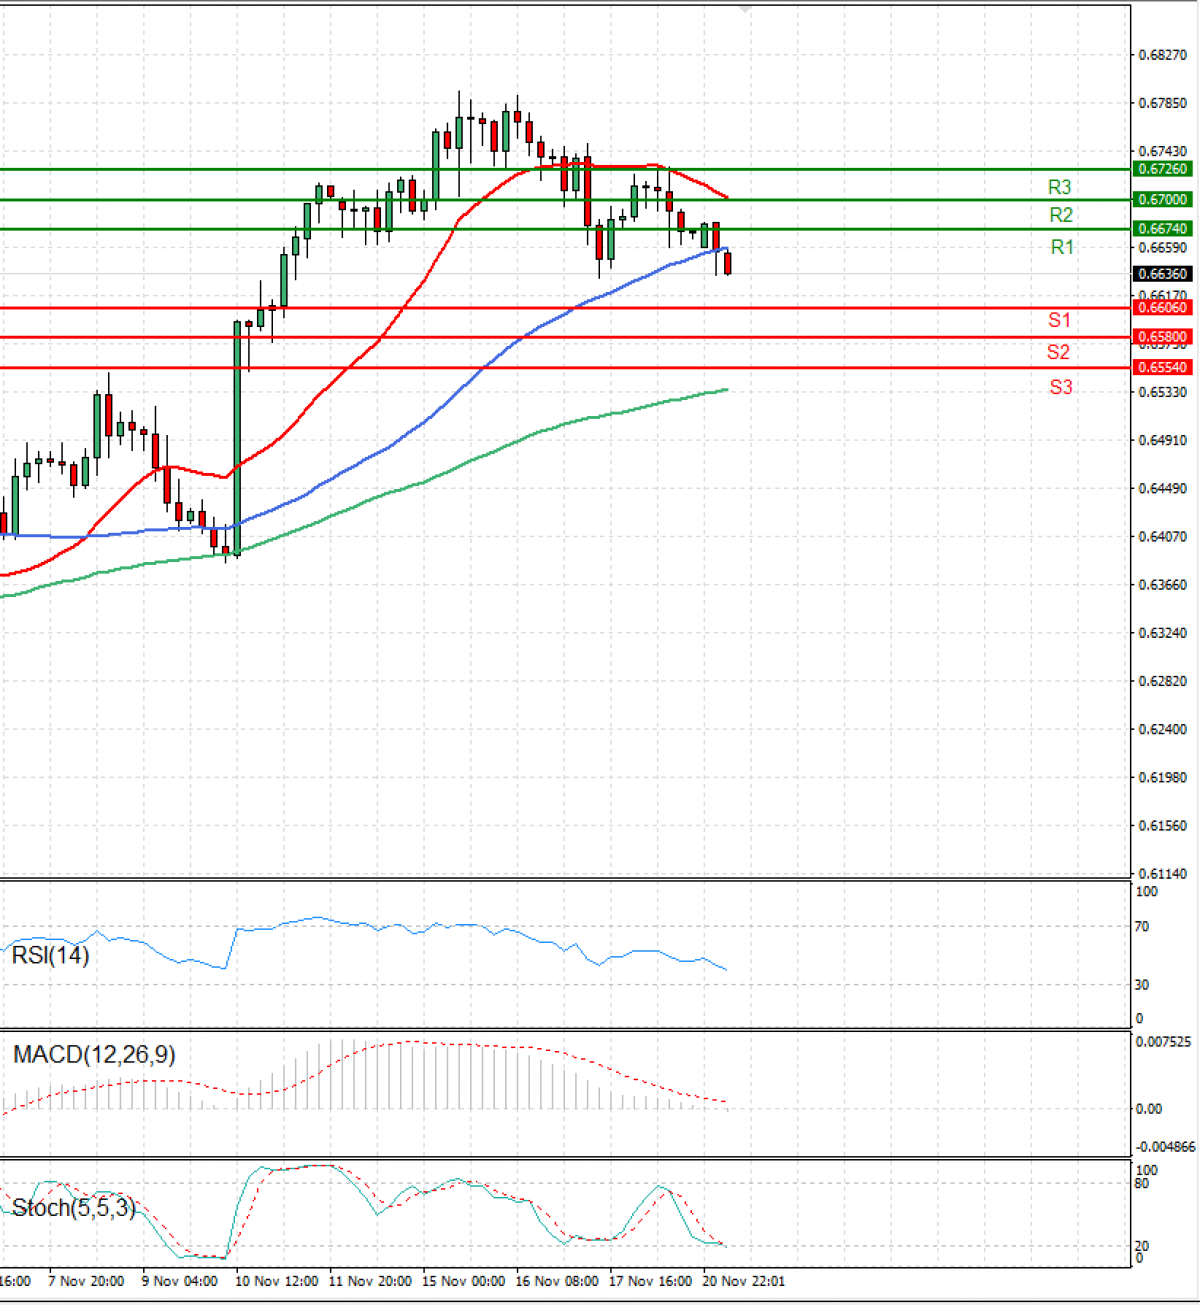The width and height of the screenshot is (1200, 1305).
Task: Click the S3 support label
Action: [x=1061, y=387]
